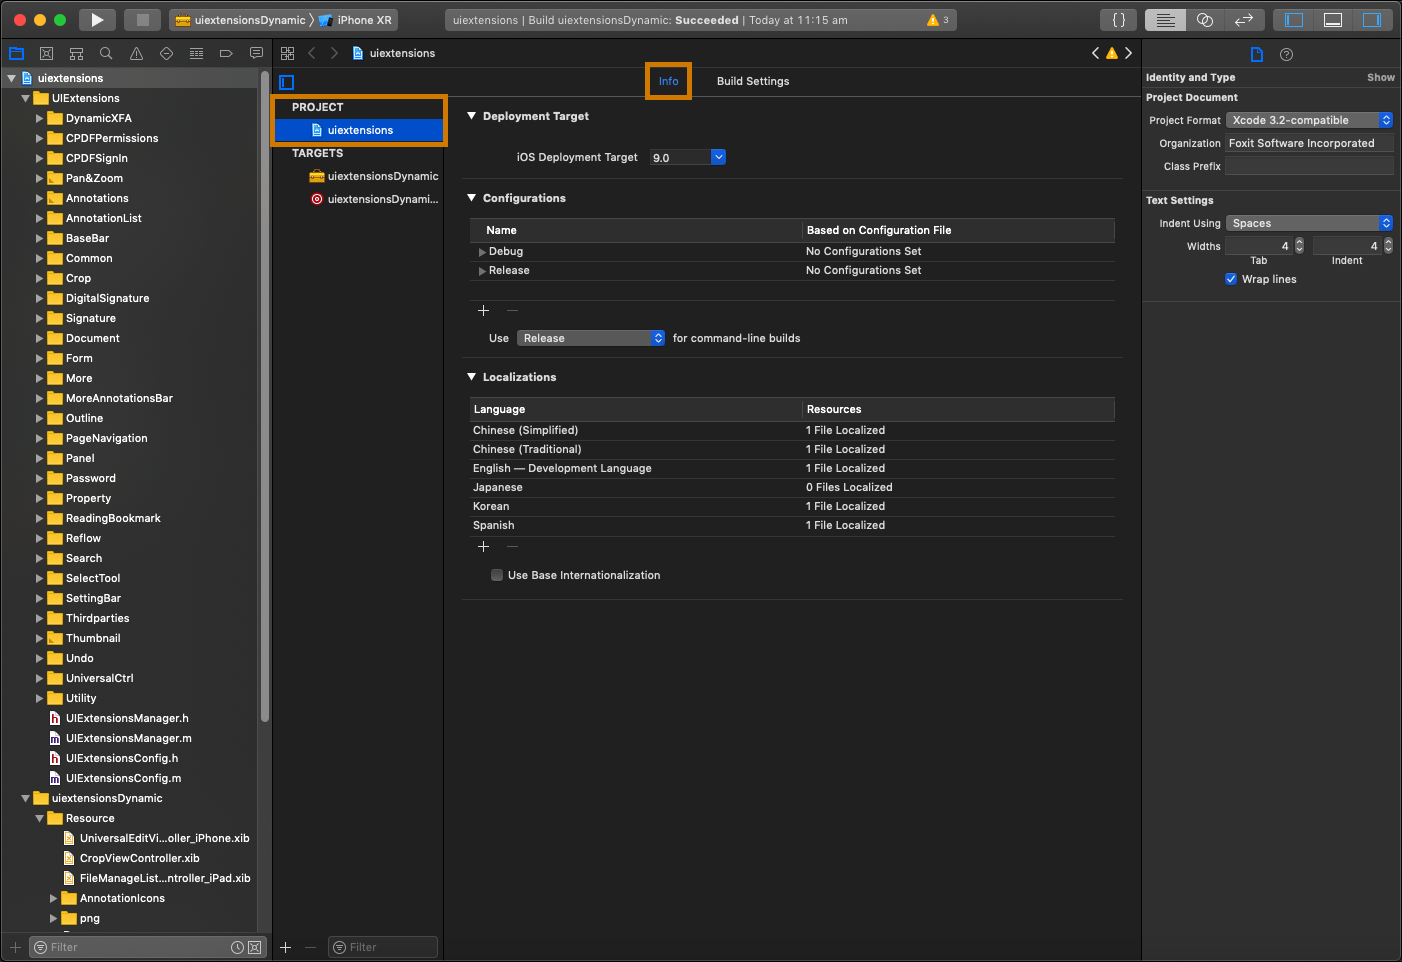1402x962 pixels.
Task: Add a target with bottom plus
Action: coord(286,947)
